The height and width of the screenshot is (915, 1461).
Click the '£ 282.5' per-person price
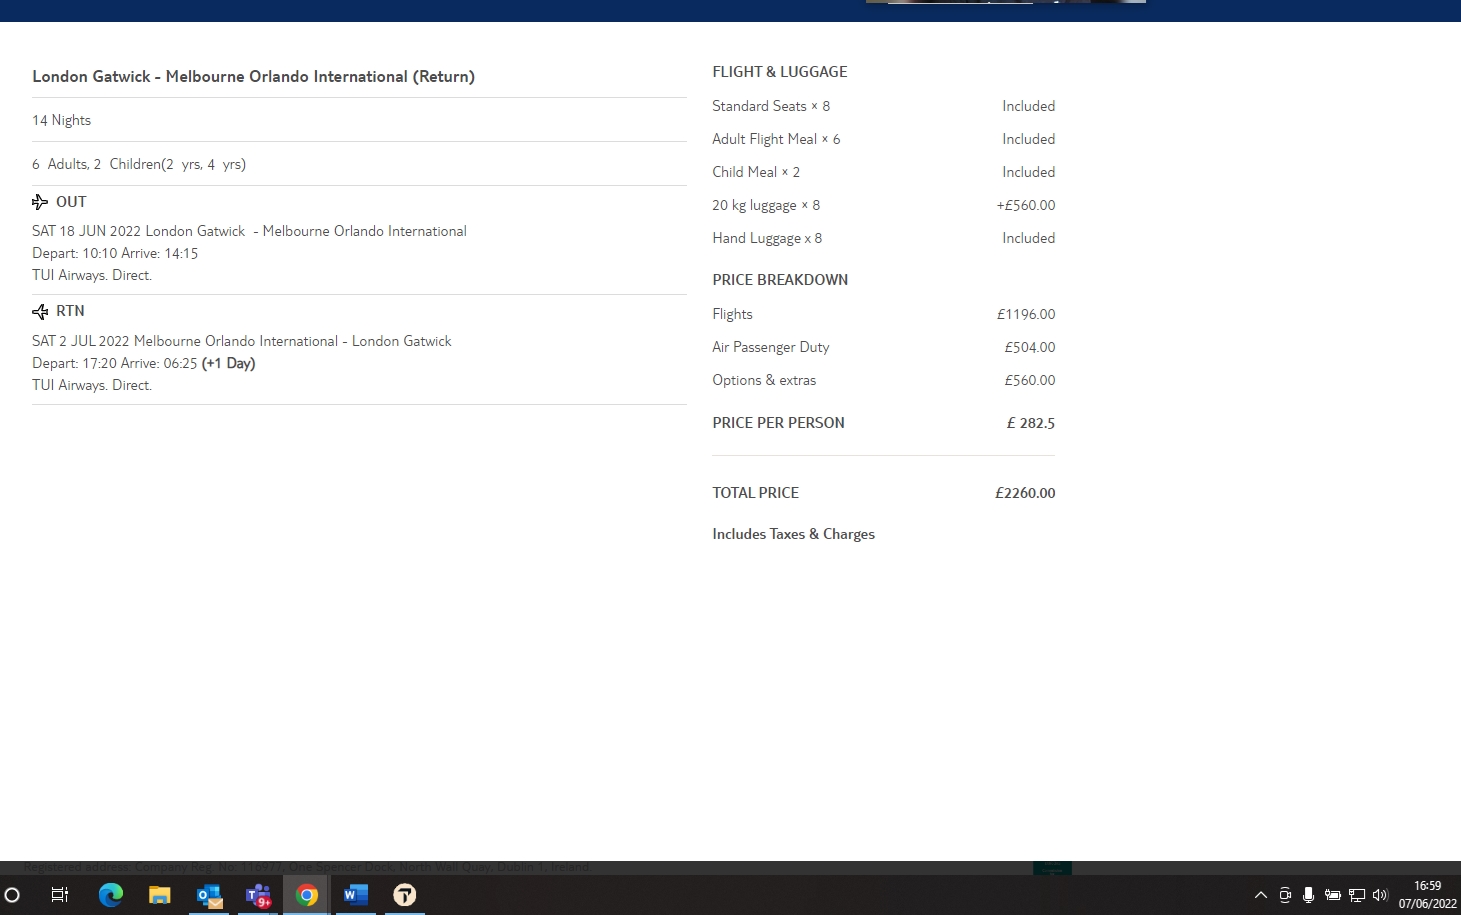(1031, 423)
